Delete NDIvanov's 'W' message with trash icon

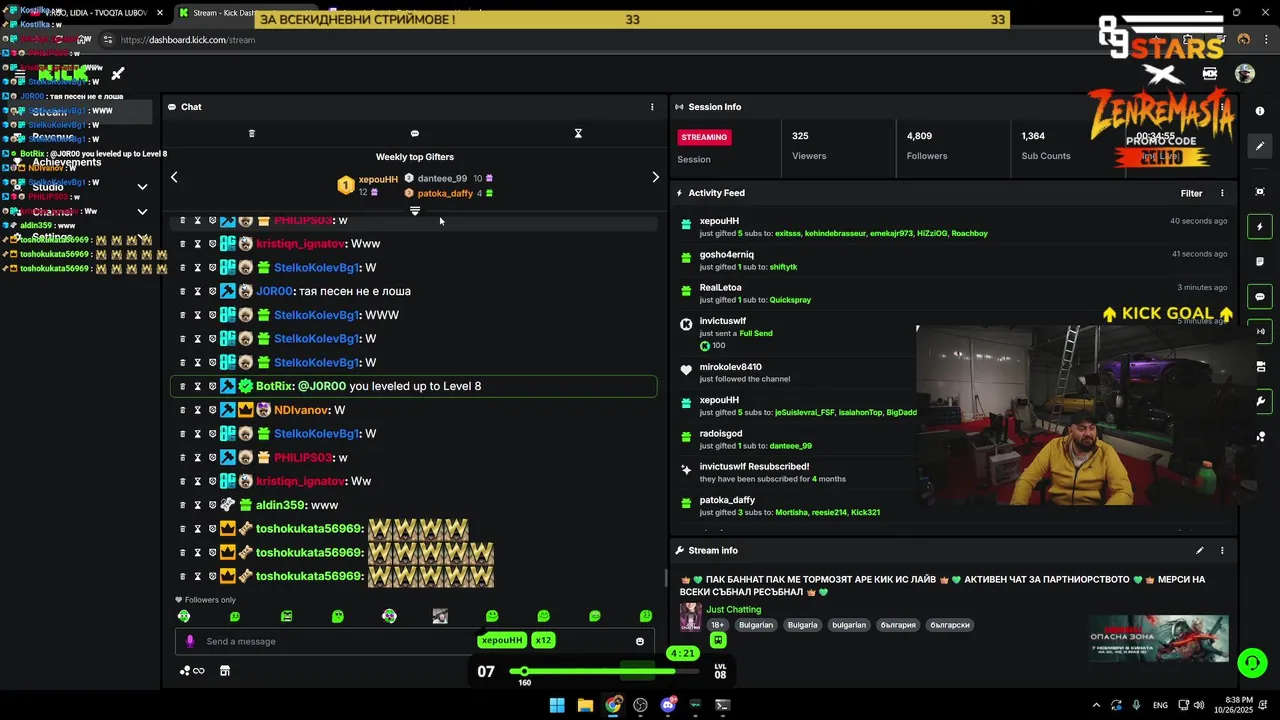click(x=182, y=410)
